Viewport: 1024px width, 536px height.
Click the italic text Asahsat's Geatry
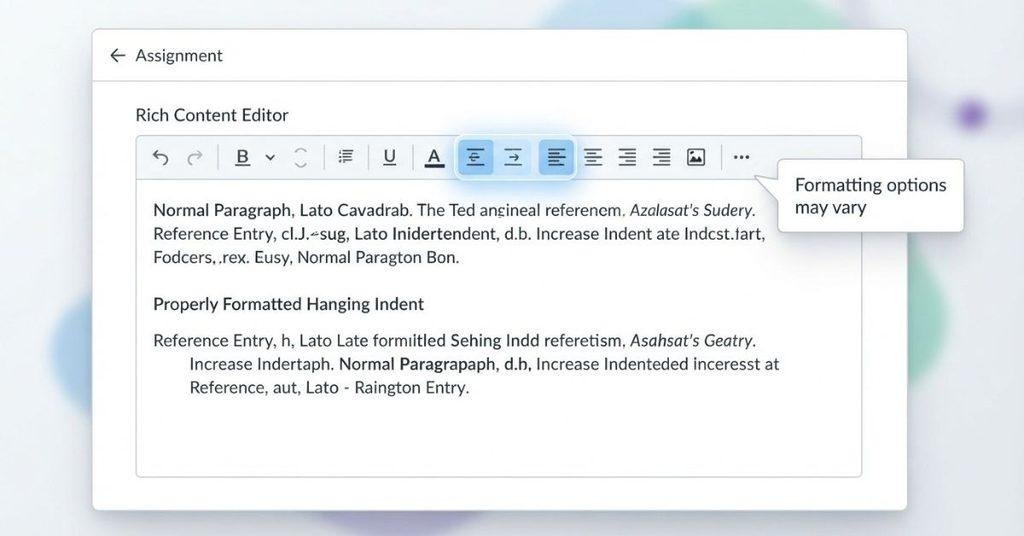click(692, 341)
